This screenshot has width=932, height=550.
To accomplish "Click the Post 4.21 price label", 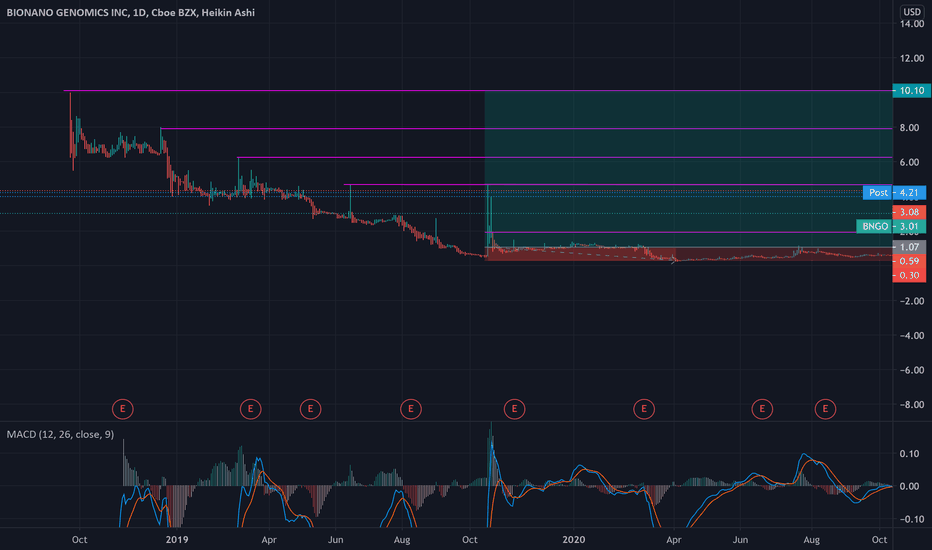I will coord(895,193).
